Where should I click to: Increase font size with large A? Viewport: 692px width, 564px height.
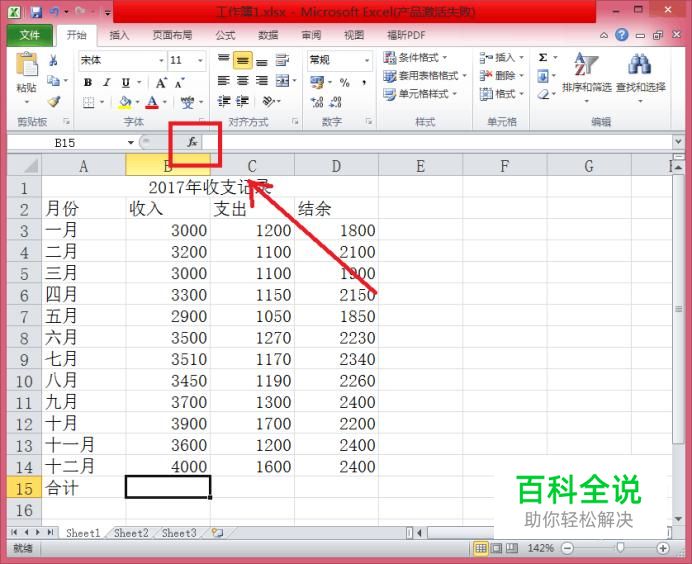point(161,83)
